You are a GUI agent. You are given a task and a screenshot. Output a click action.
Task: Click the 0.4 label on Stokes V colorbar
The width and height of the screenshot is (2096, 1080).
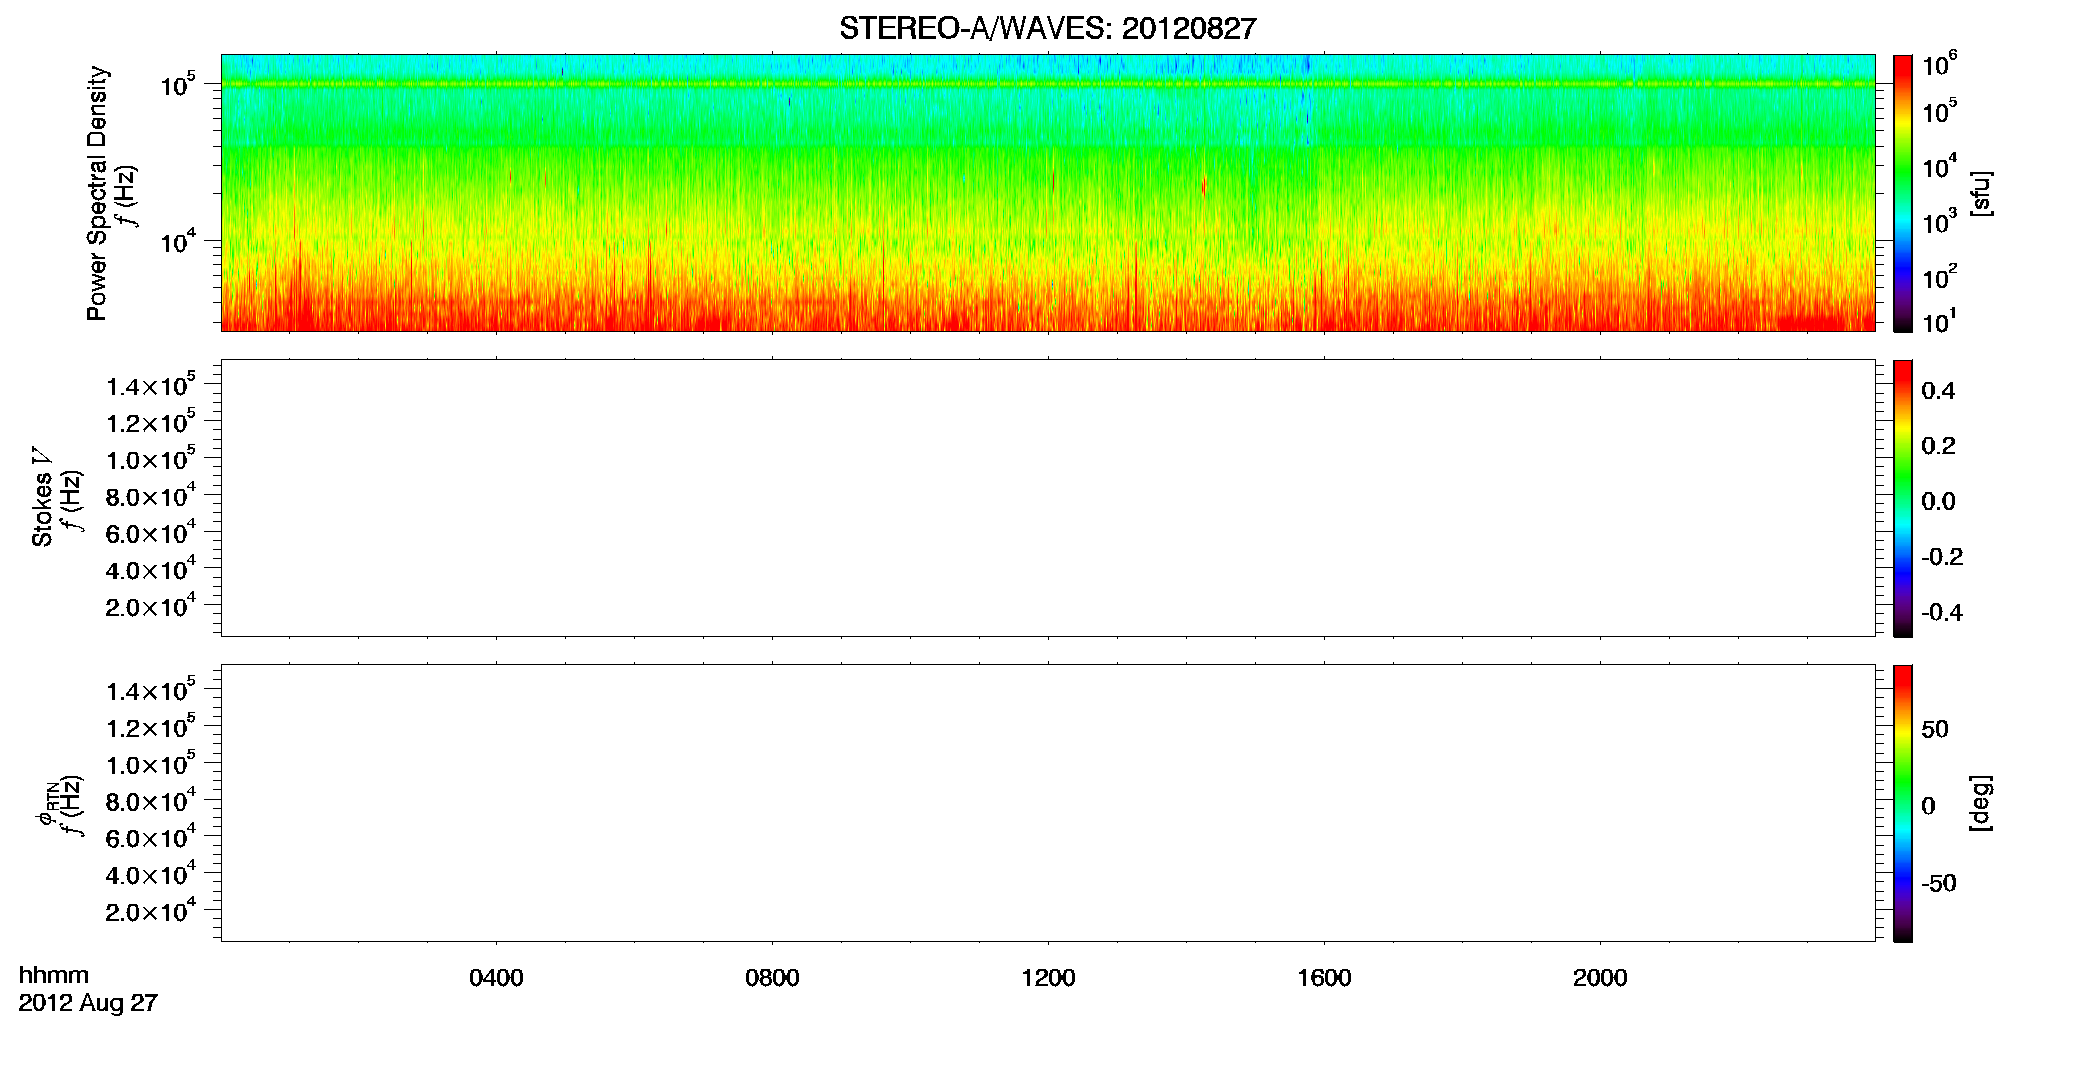click(x=1938, y=391)
